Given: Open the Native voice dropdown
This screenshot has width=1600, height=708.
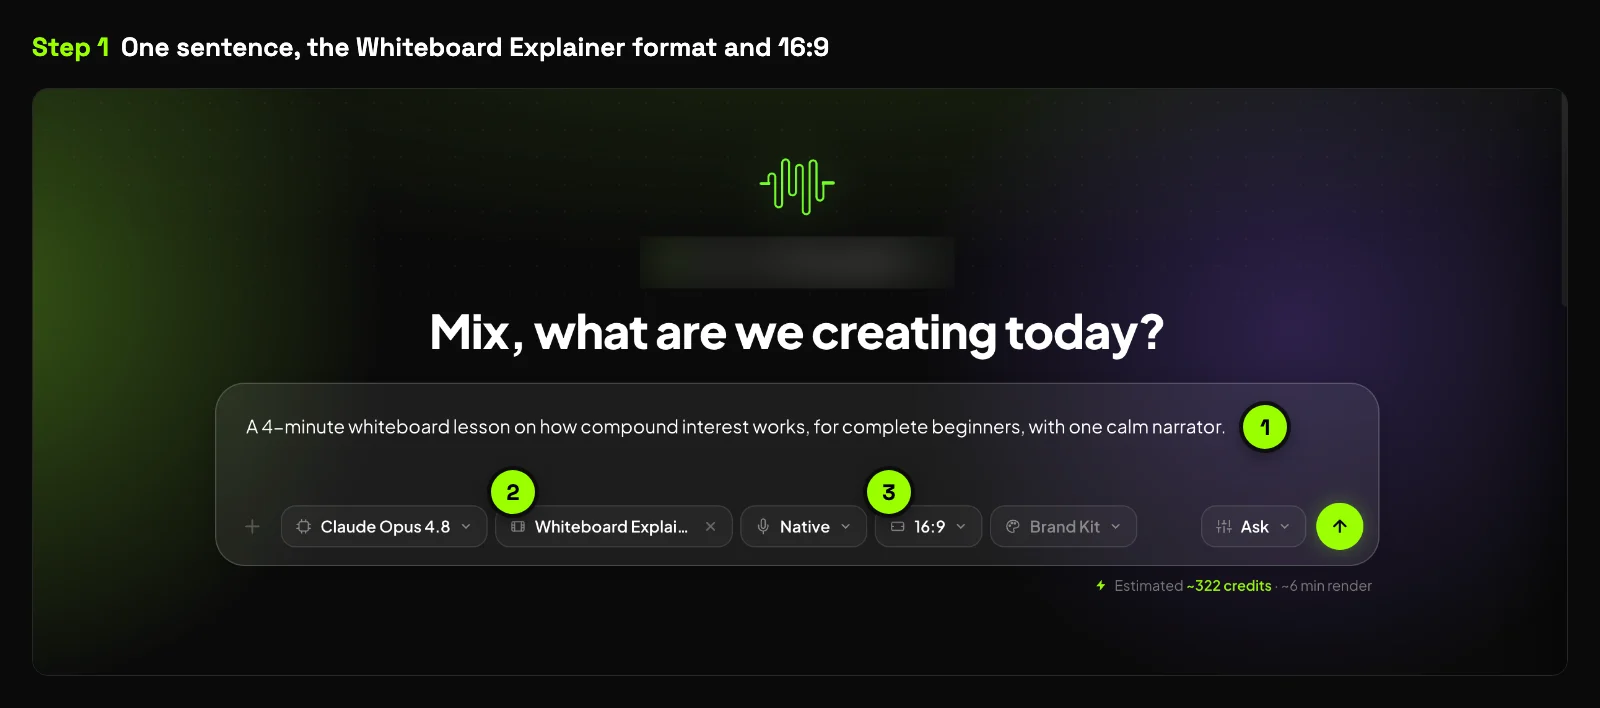Looking at the screenshot, I should (x=803, y=526).
